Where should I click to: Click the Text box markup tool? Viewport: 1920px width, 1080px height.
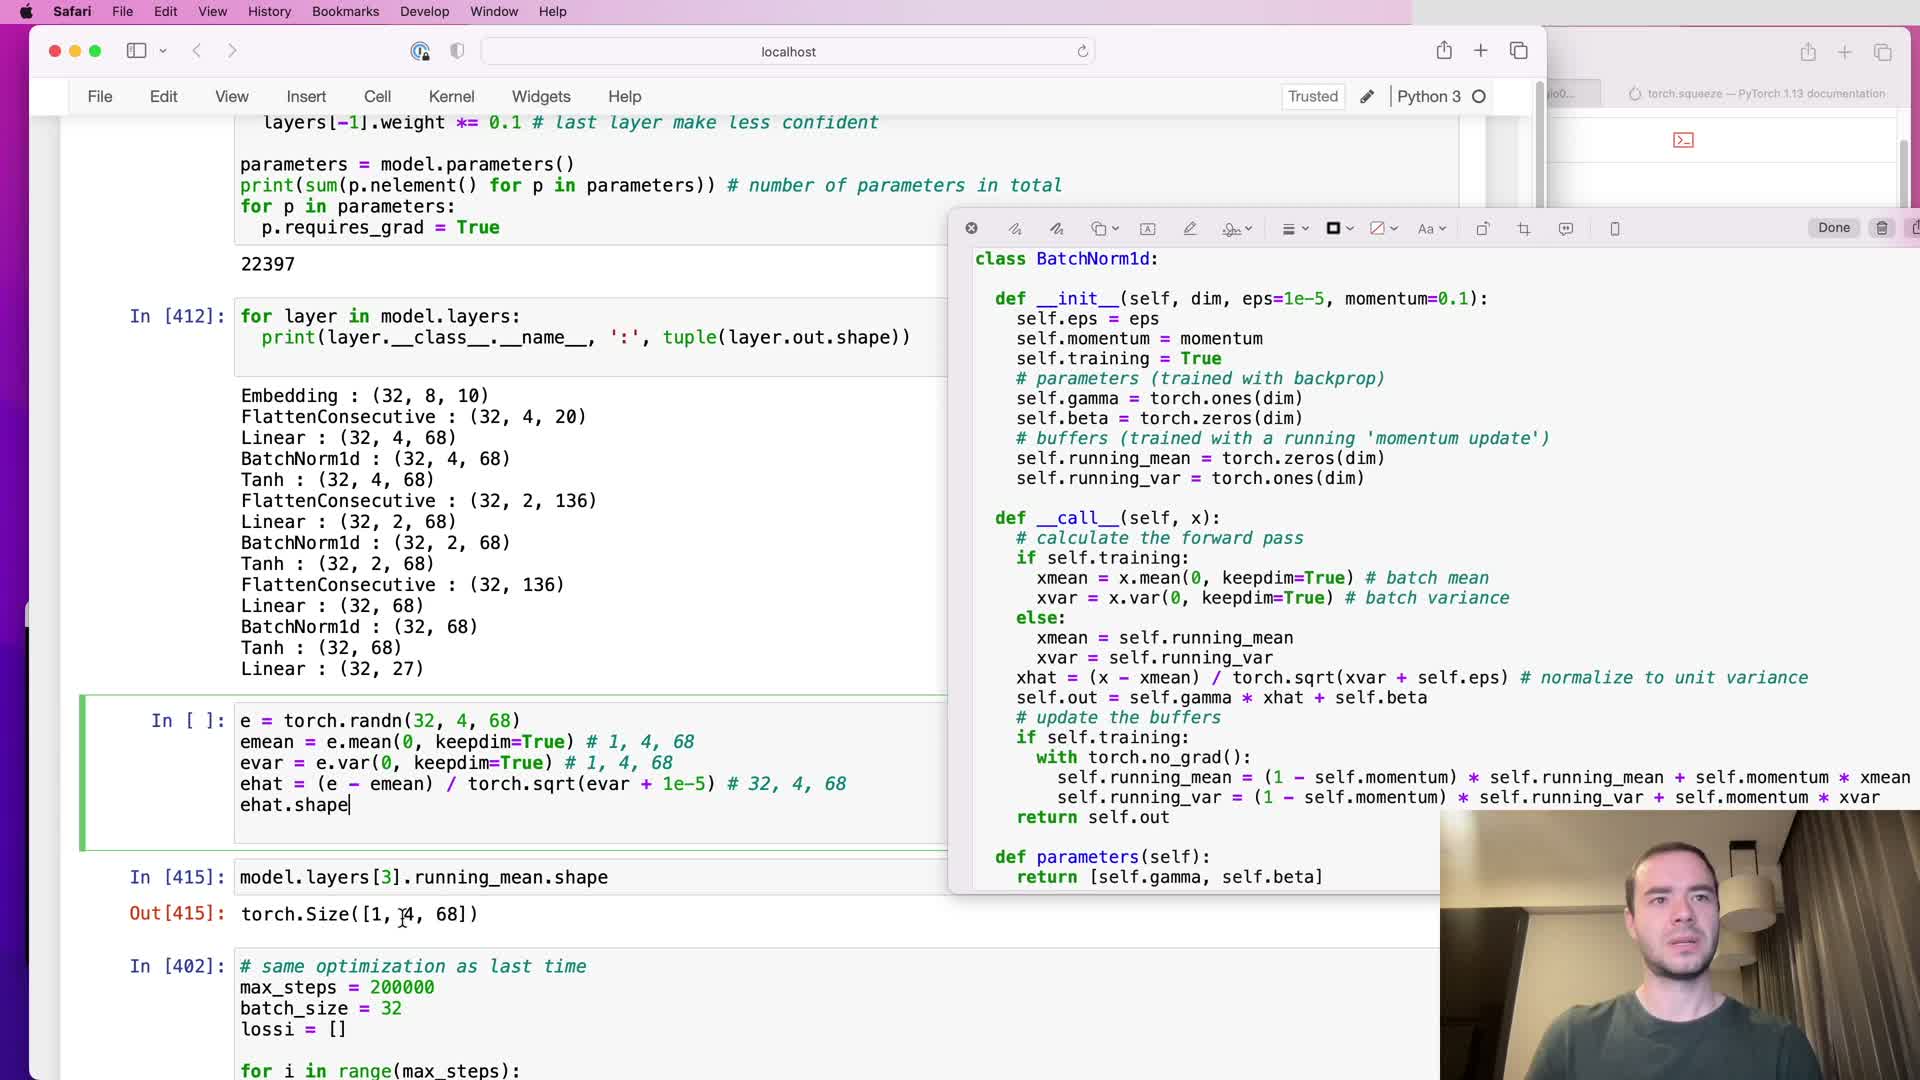pyautogui.click(x=1148, y=229)
